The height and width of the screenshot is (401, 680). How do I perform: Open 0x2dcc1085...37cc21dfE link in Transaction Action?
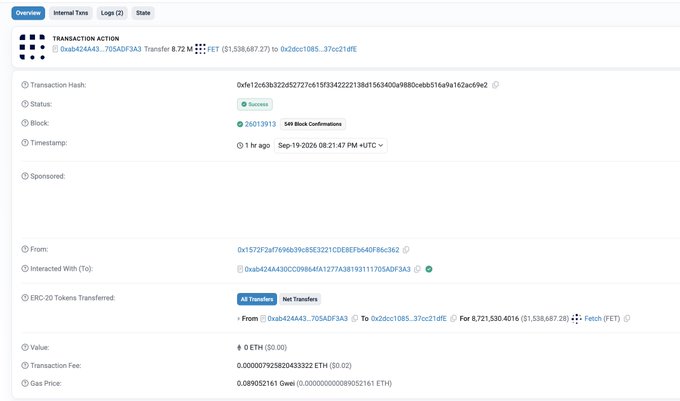pyautogui.click(x=319, y=49)
